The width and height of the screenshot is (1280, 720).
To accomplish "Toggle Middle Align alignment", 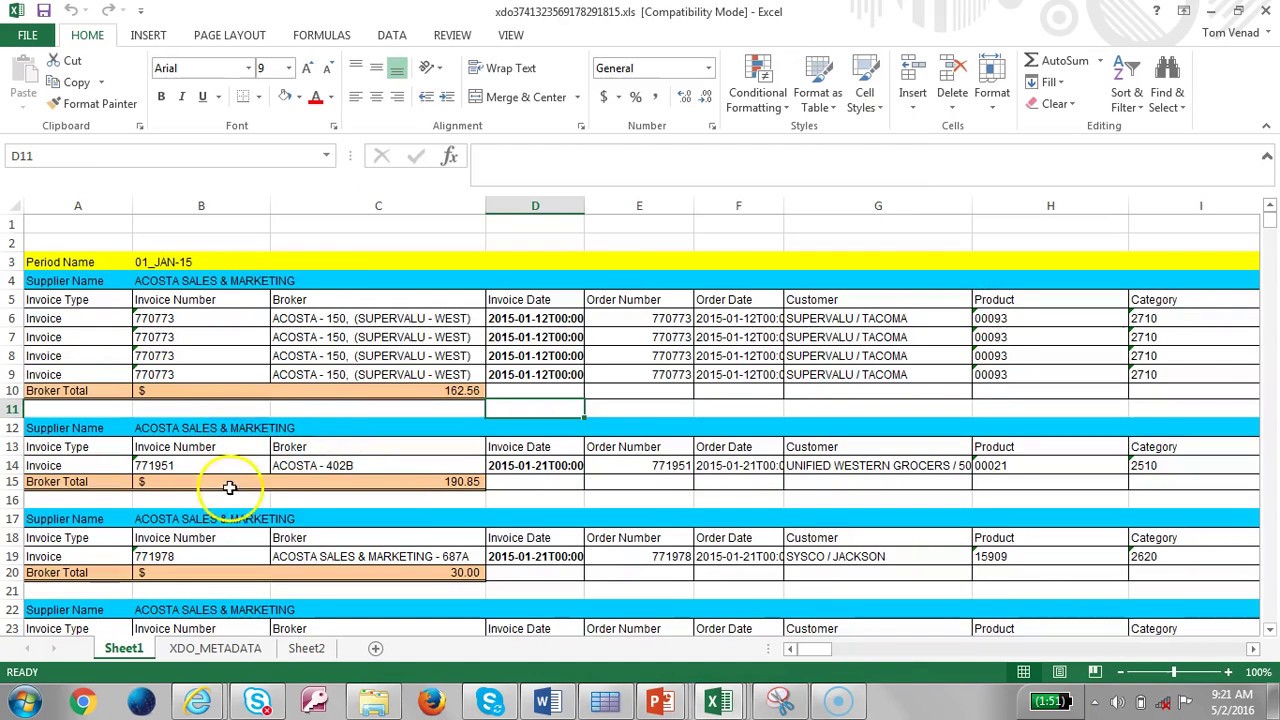I will point(376,68).
